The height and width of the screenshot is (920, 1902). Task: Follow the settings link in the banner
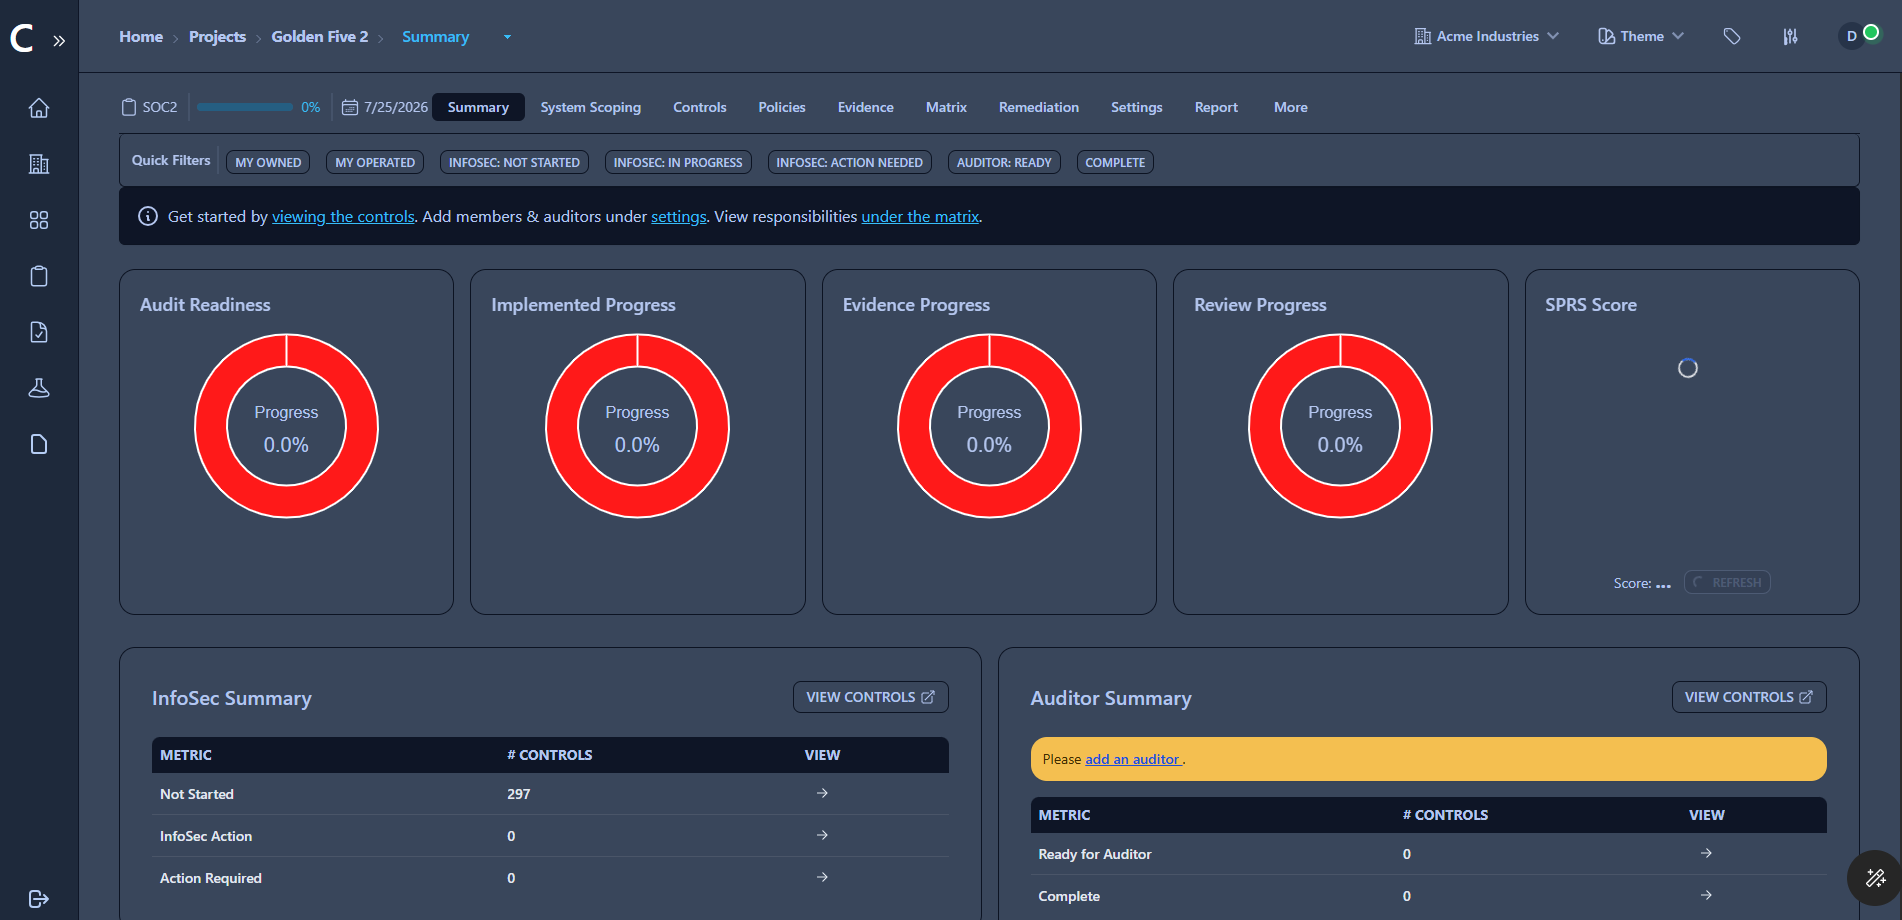679,216
